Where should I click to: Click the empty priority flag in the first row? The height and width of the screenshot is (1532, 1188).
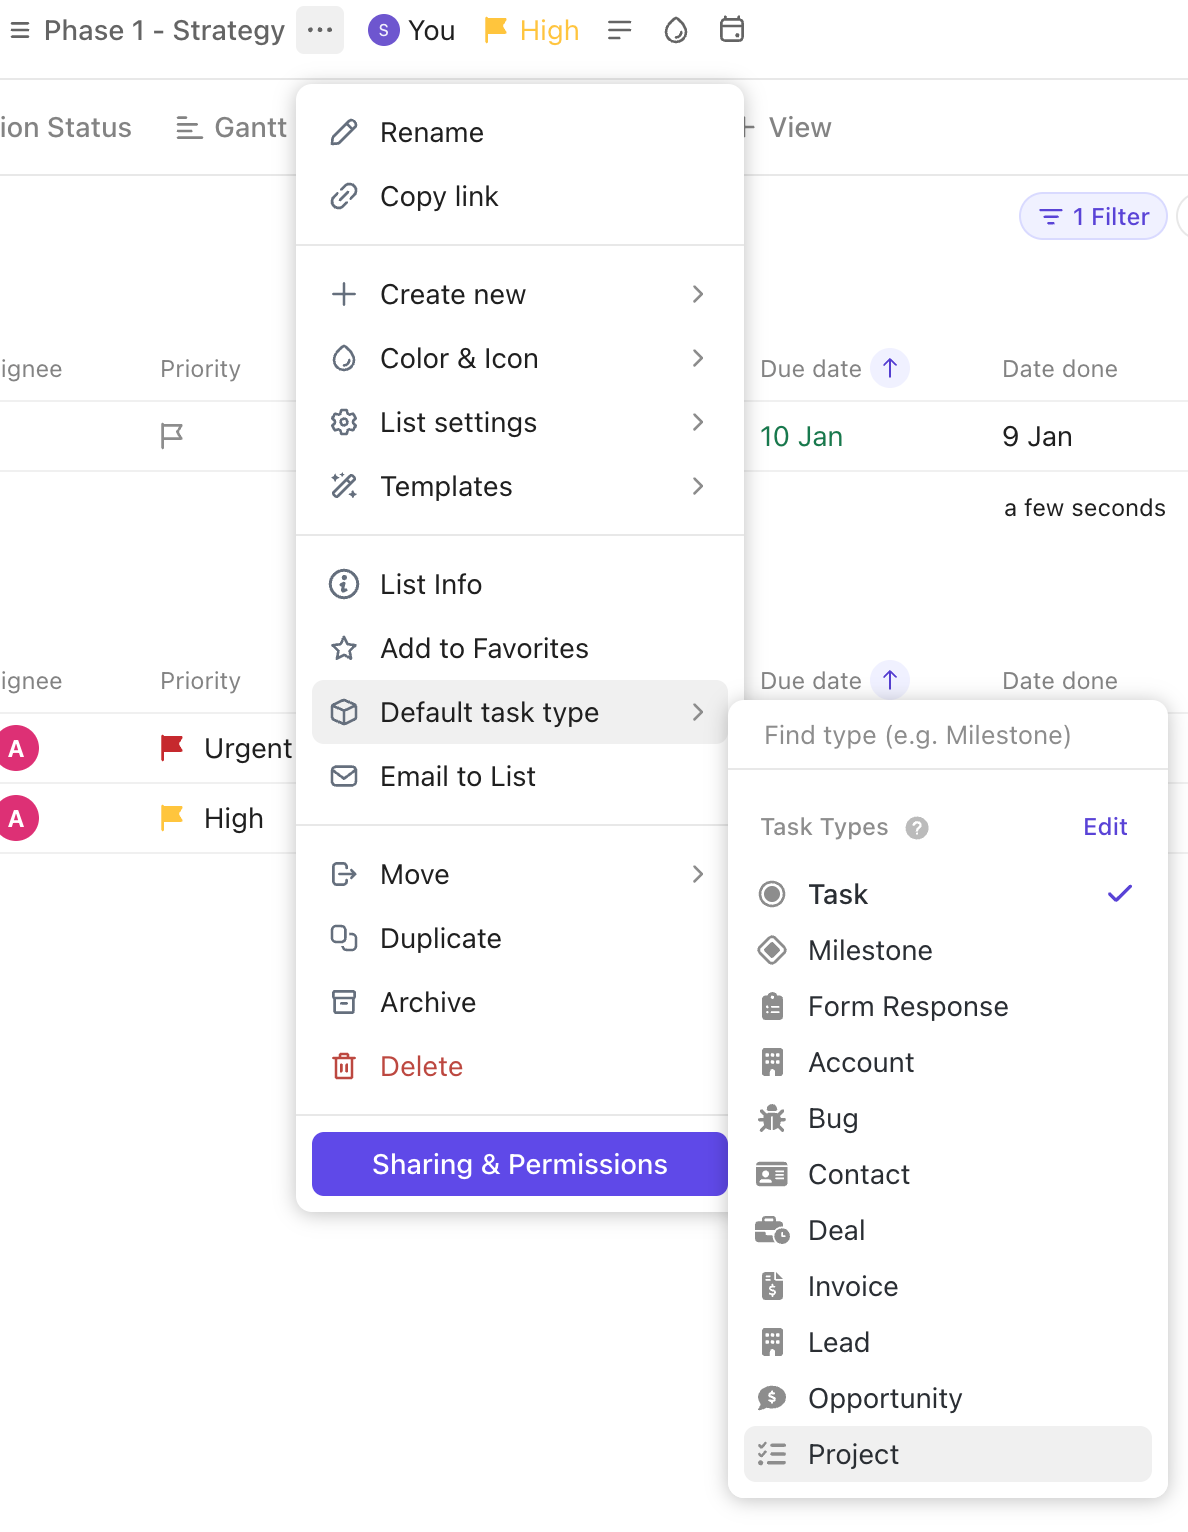tap(172, 436)
